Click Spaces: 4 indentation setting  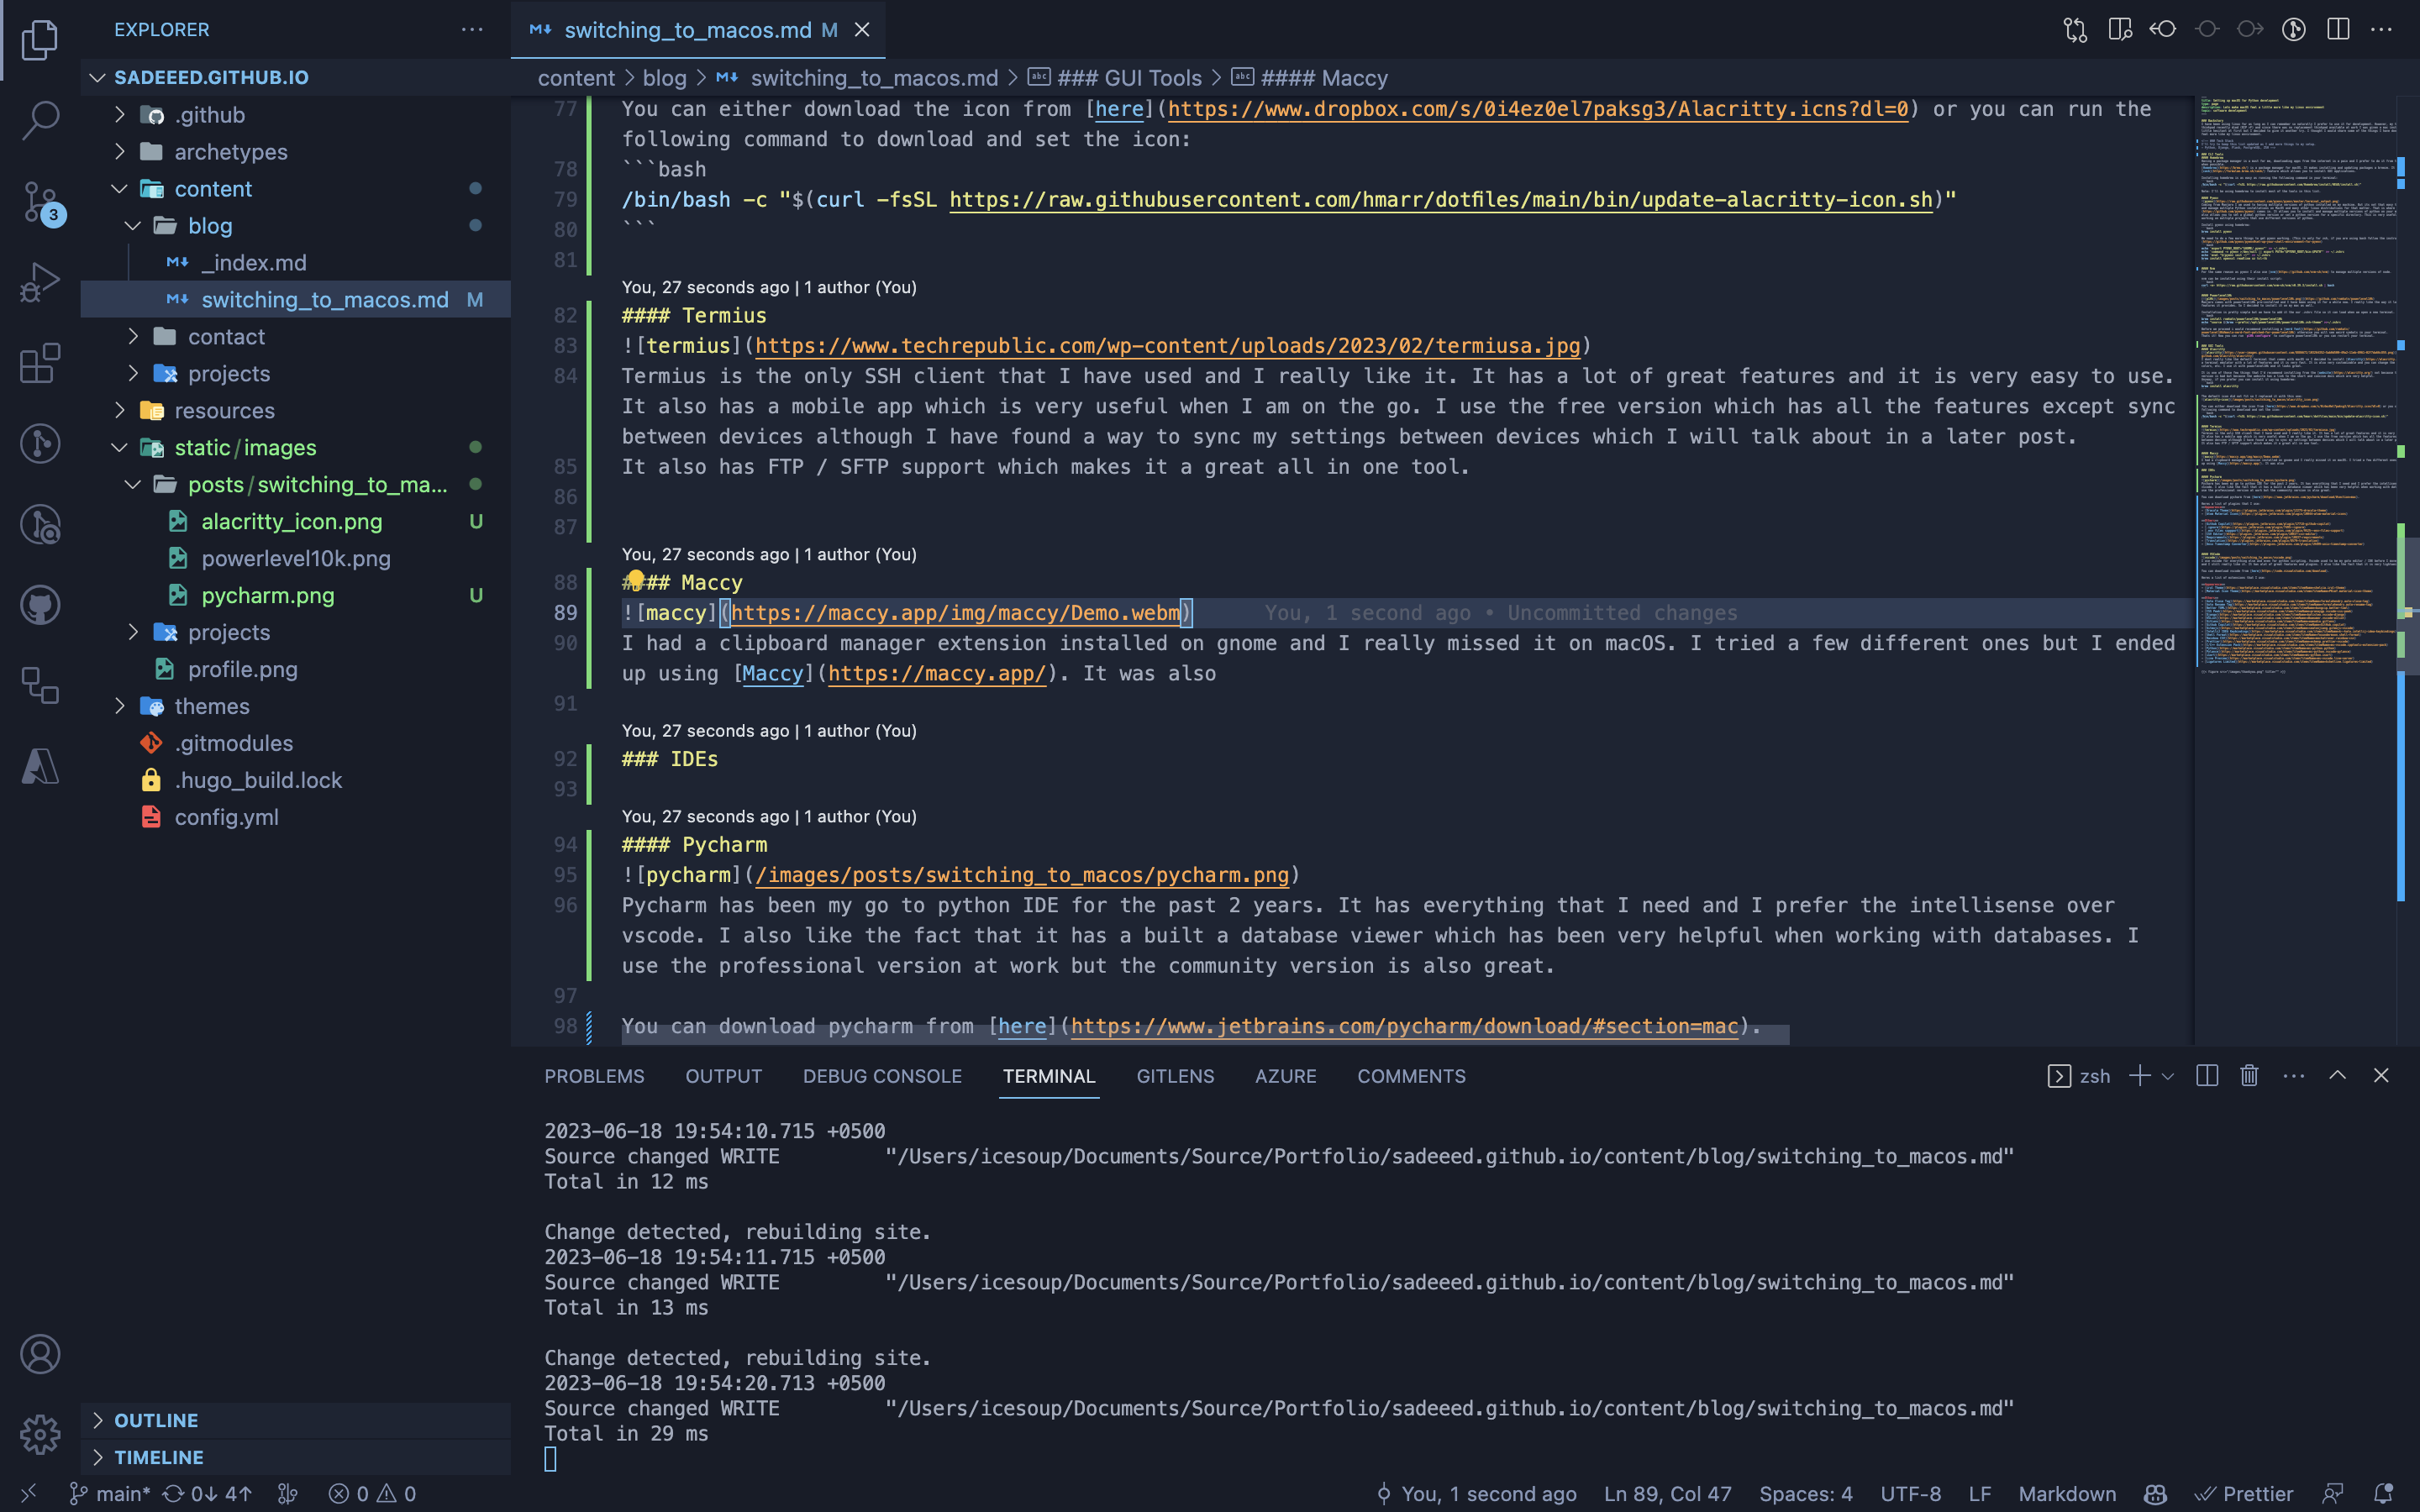tap(1805, 1494)
